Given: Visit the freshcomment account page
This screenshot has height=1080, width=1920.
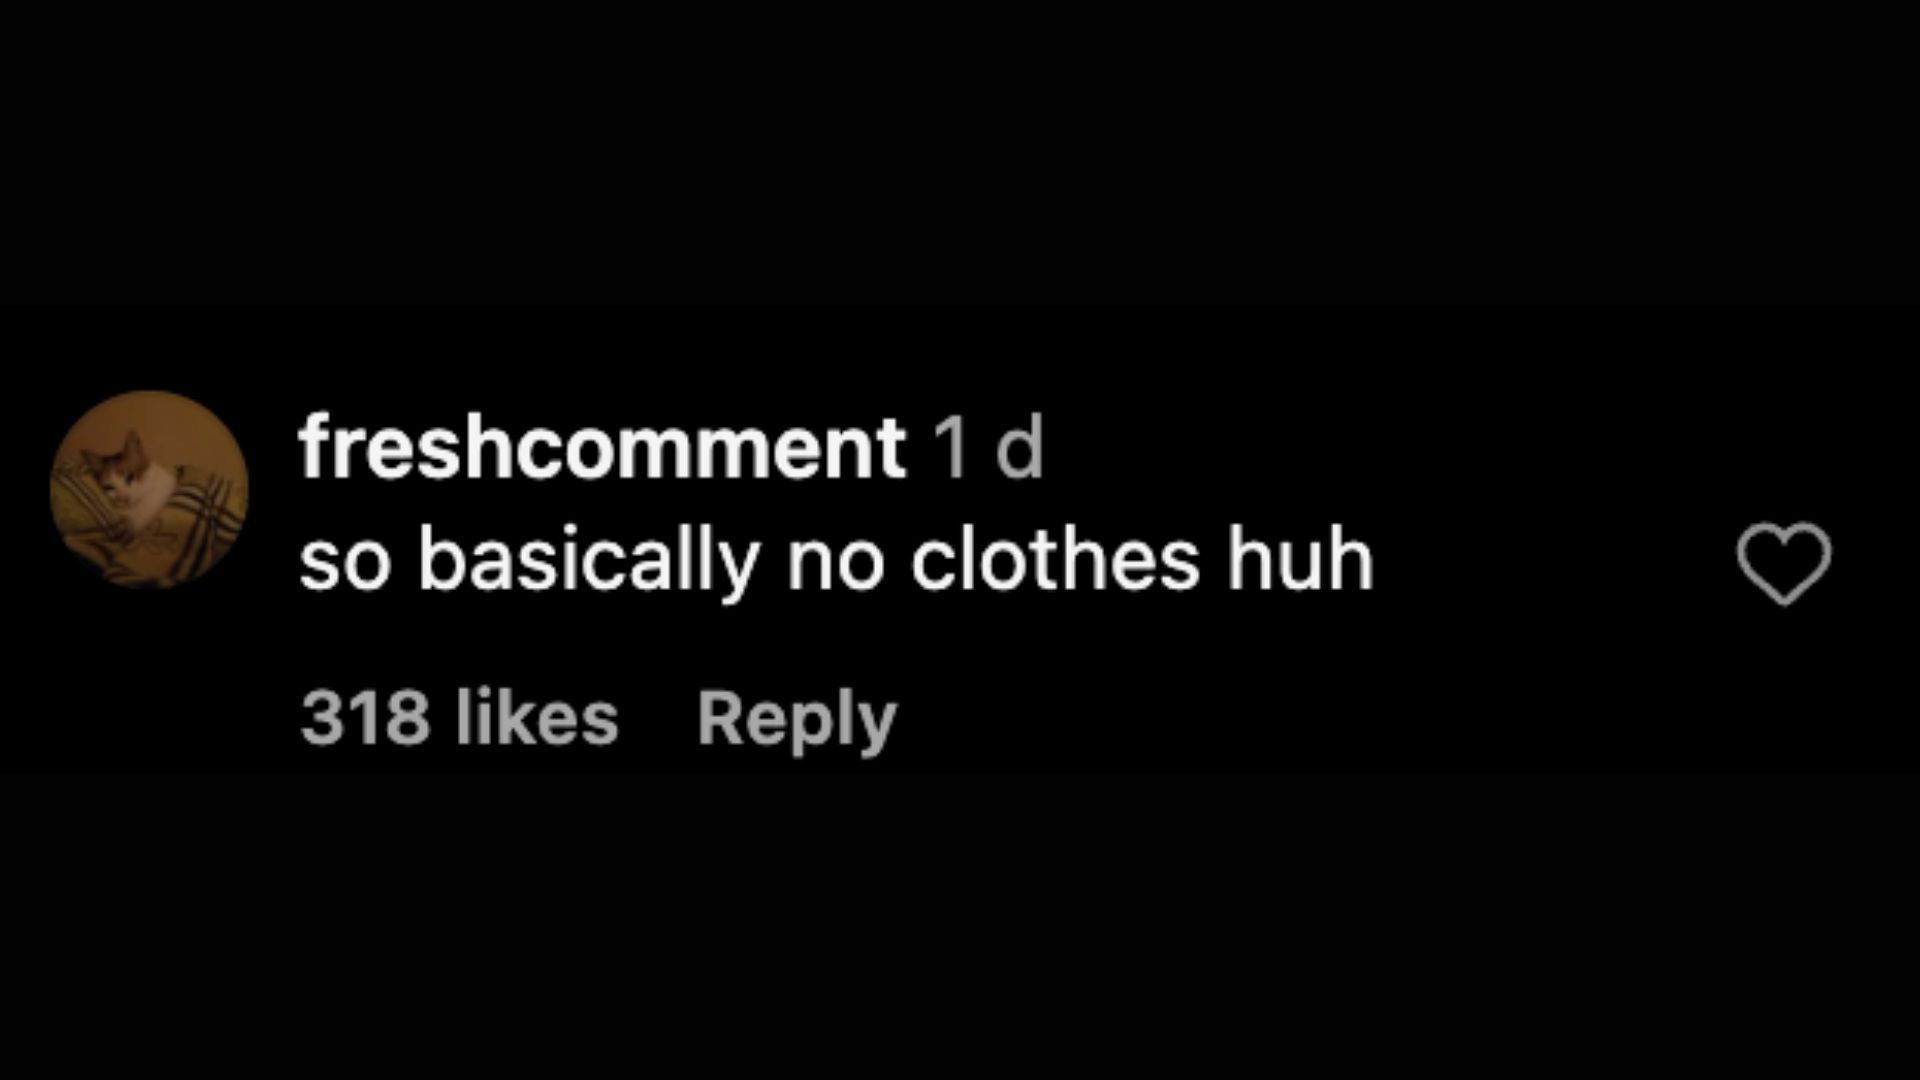Looking at the screenshot, I should point(602,450).
